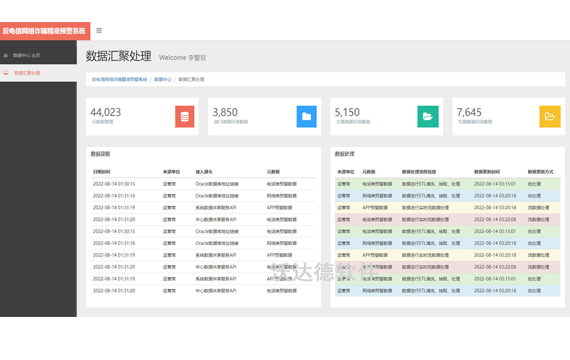Click the 数据汇聚处理 page heading
The width and height of the screenshot is (570, 360).
click(119, 56)
